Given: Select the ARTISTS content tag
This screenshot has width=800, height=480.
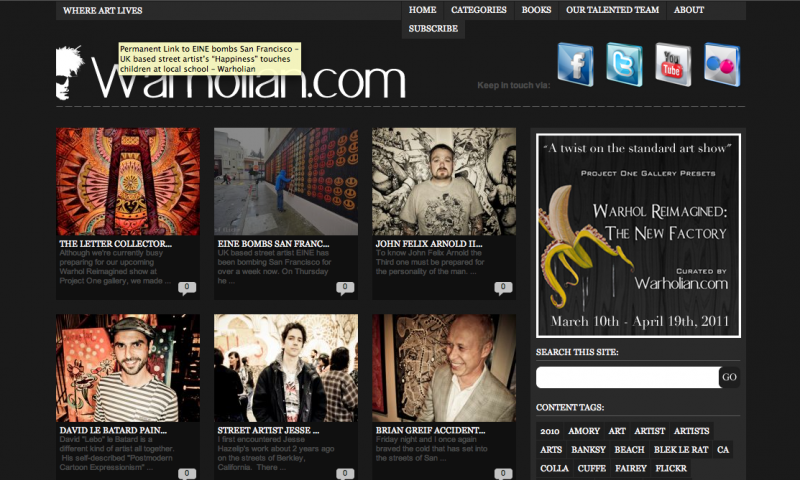Looking at the screenshot, I should click(691, 431).
